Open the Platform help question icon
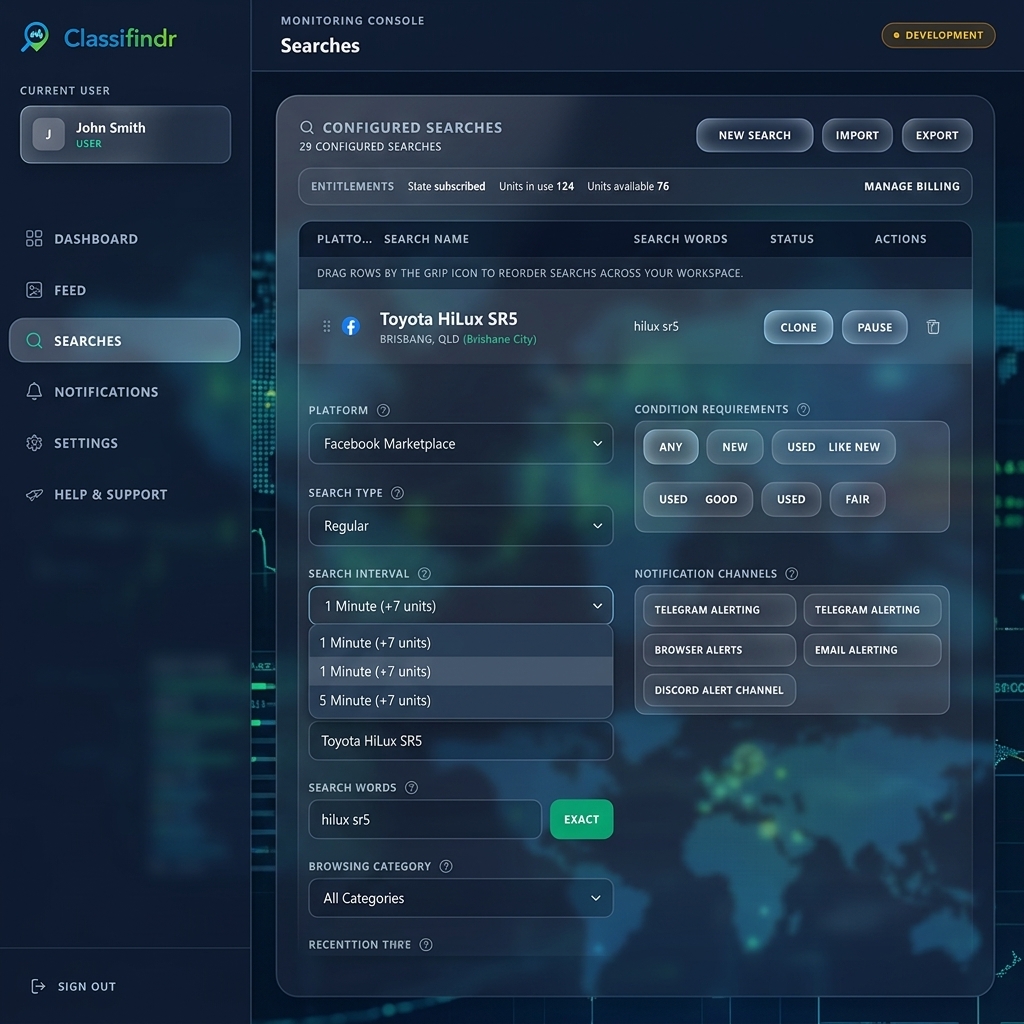The width and height of the screenshot is (1024, 1024). point(383,410)
